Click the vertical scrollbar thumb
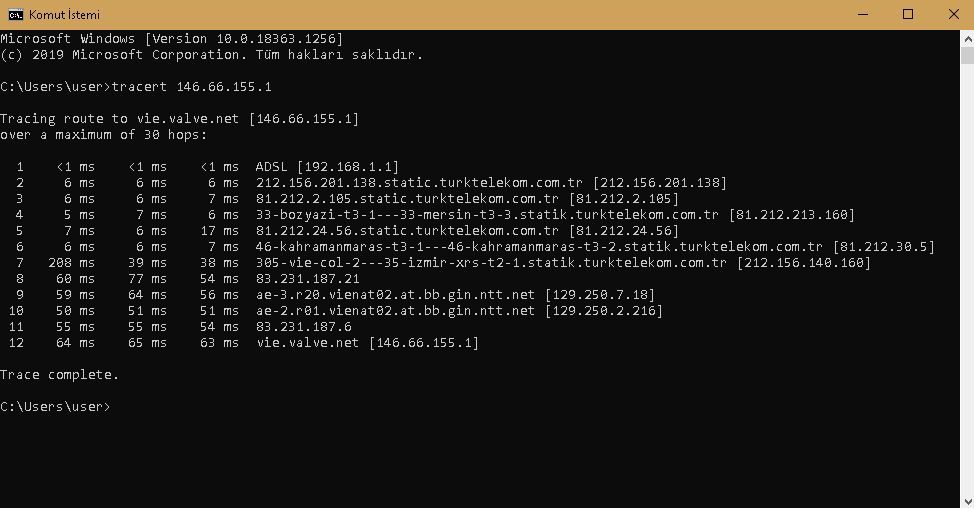 967,55
